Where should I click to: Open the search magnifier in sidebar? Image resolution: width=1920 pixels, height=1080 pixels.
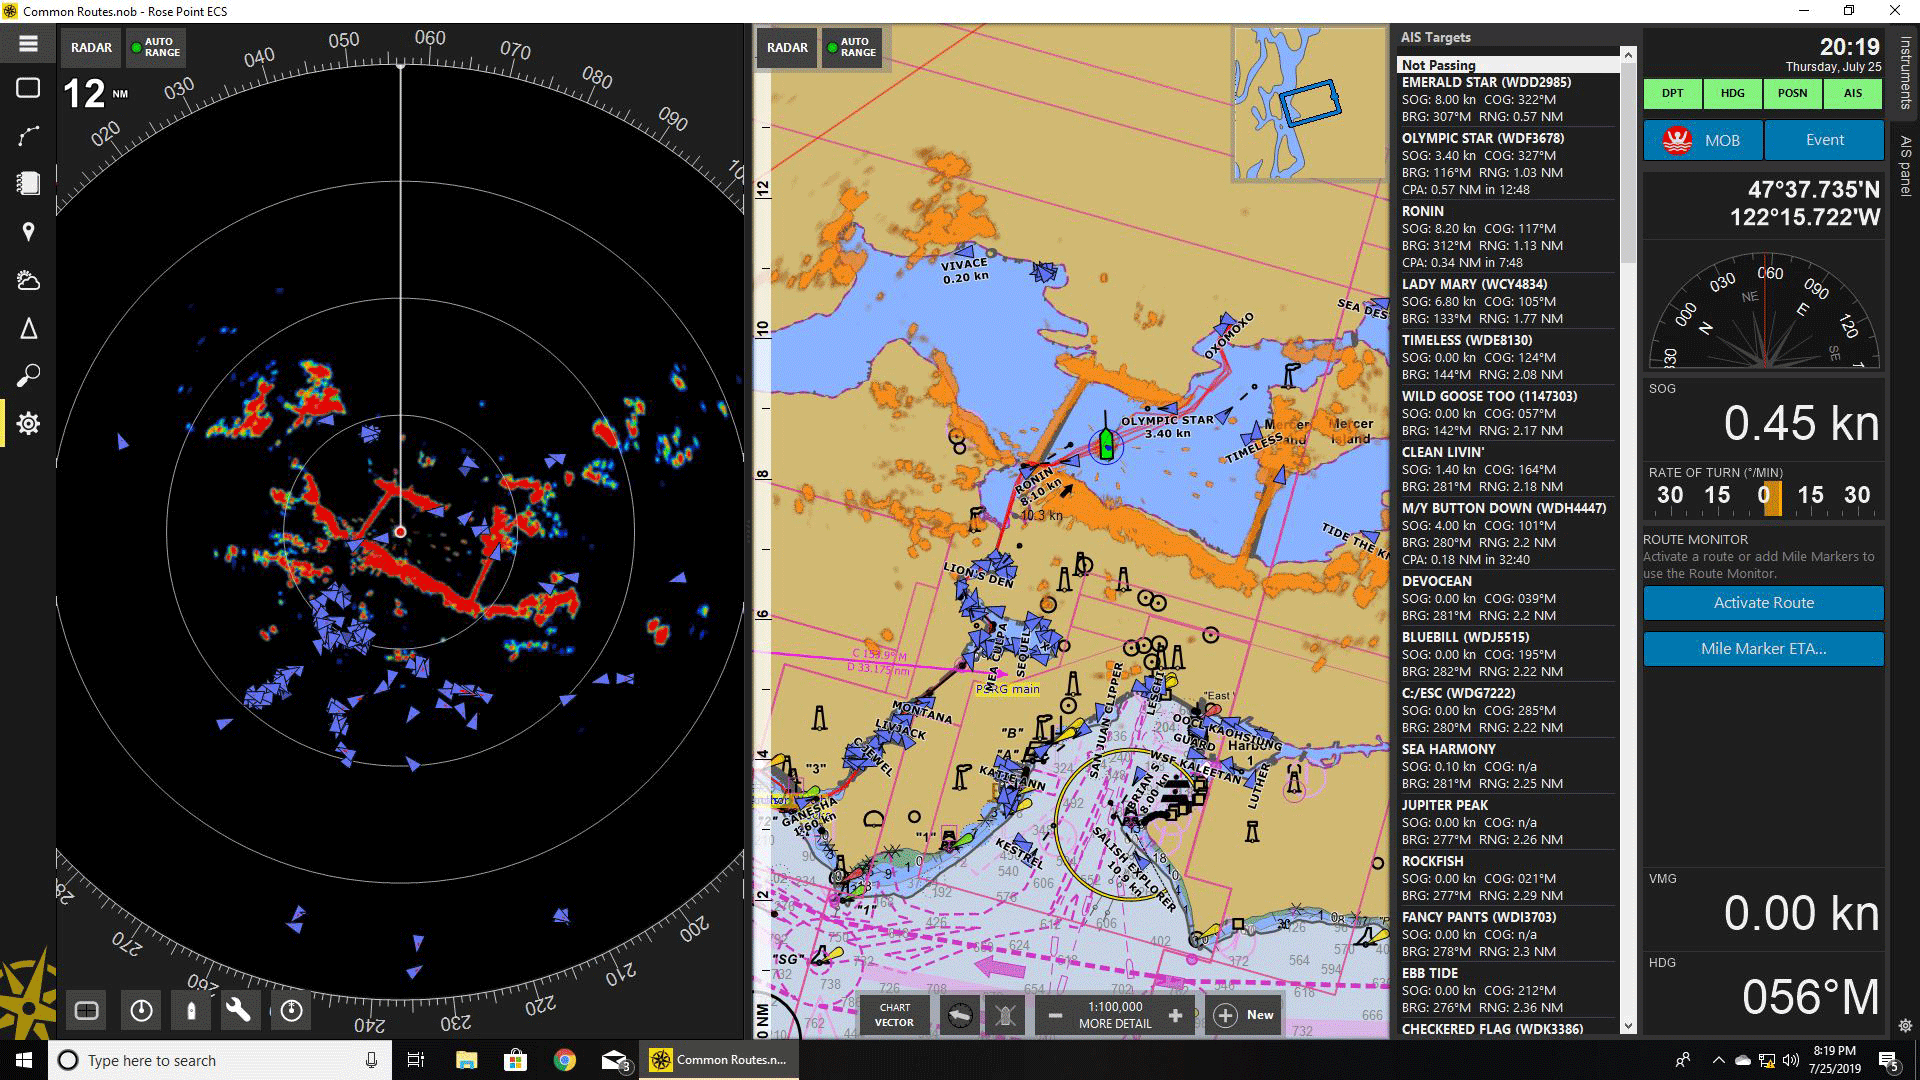pyautogui.click(x=28, y=376)
